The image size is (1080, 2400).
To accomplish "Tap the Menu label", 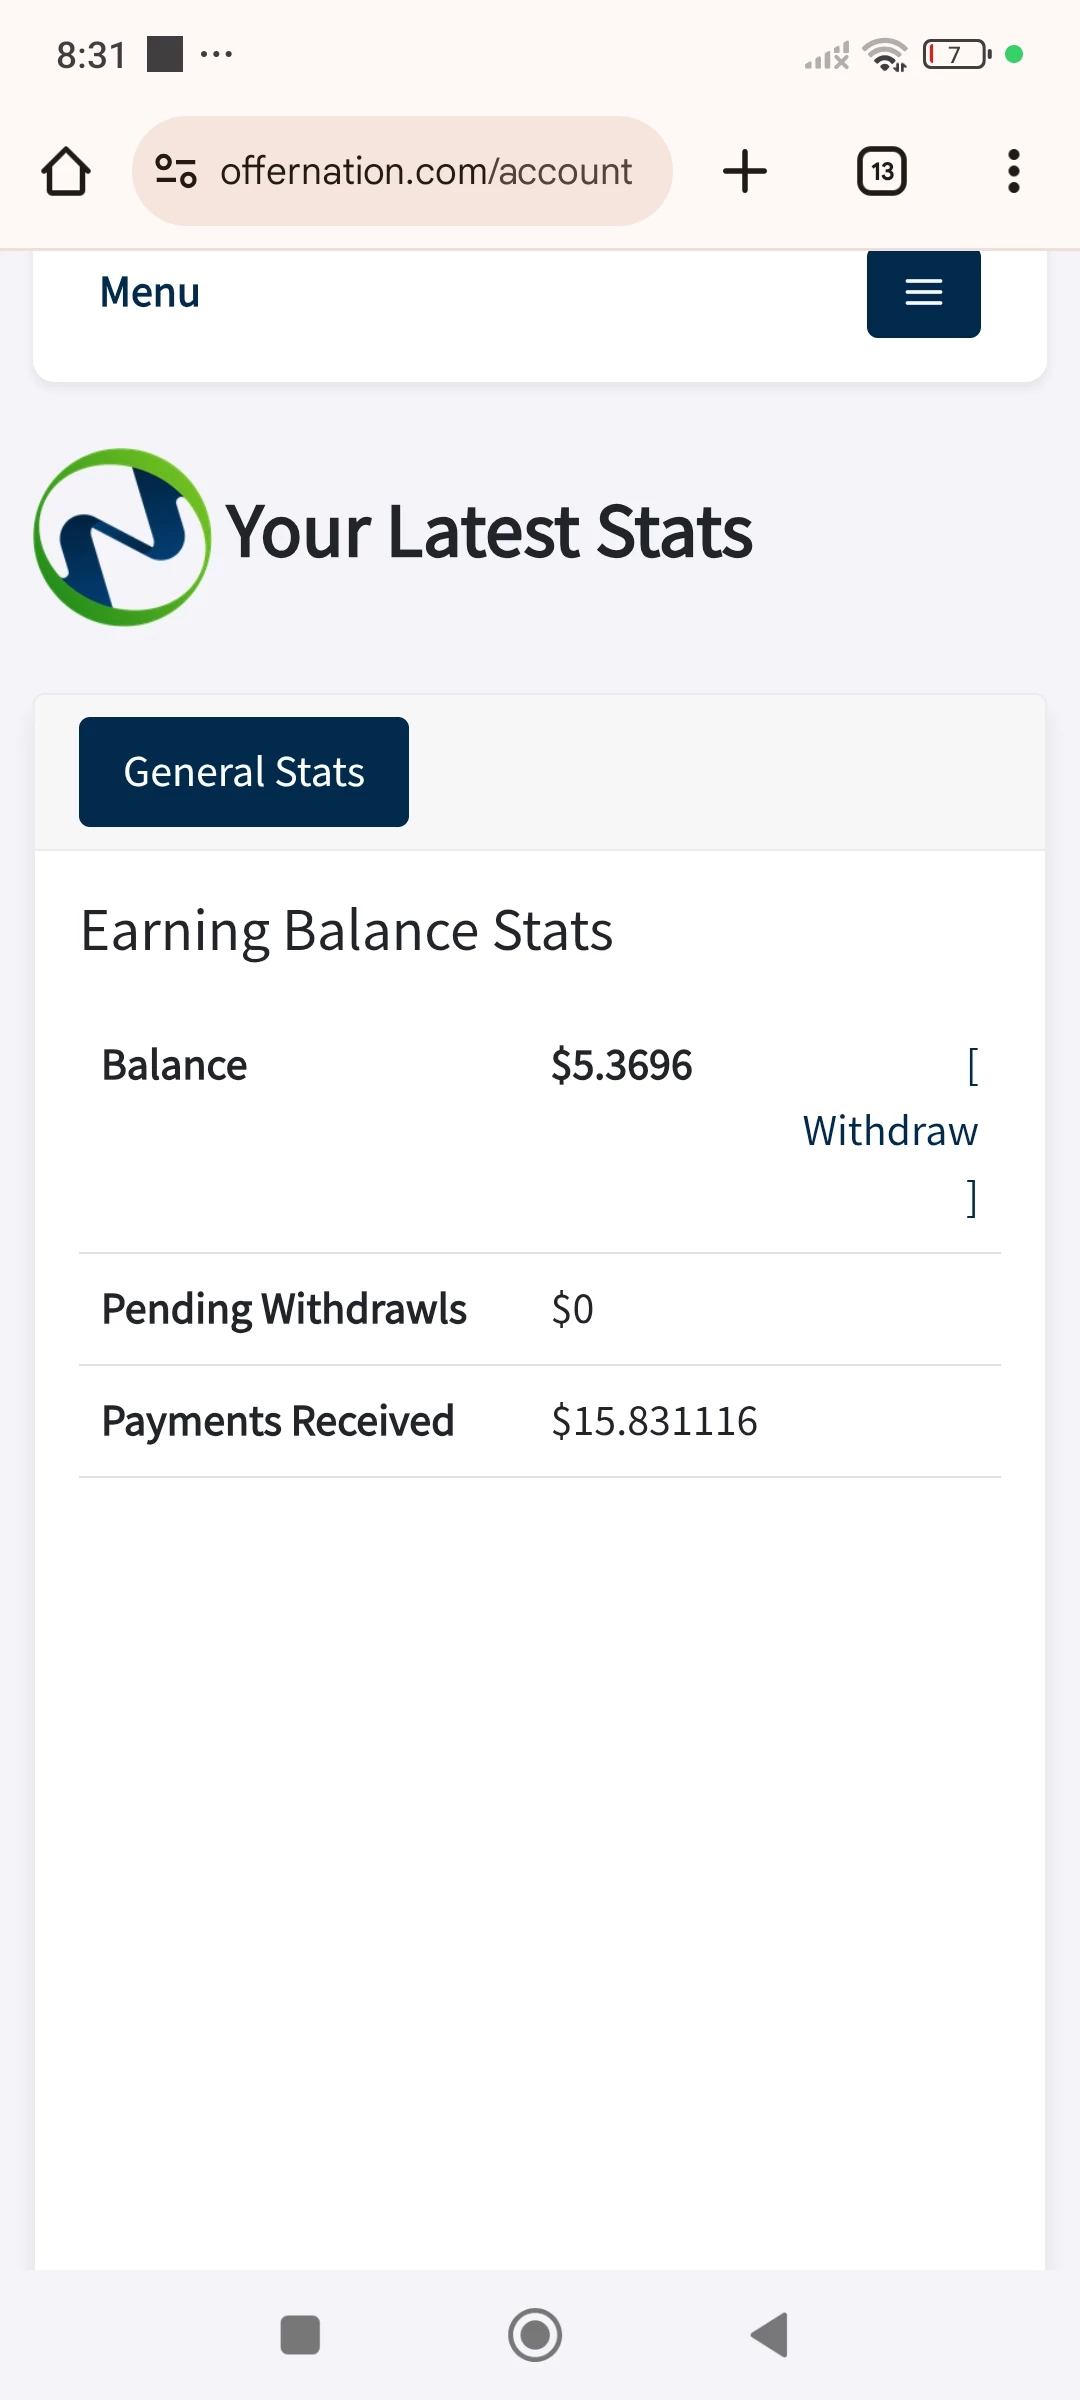I will pos(150,293).
